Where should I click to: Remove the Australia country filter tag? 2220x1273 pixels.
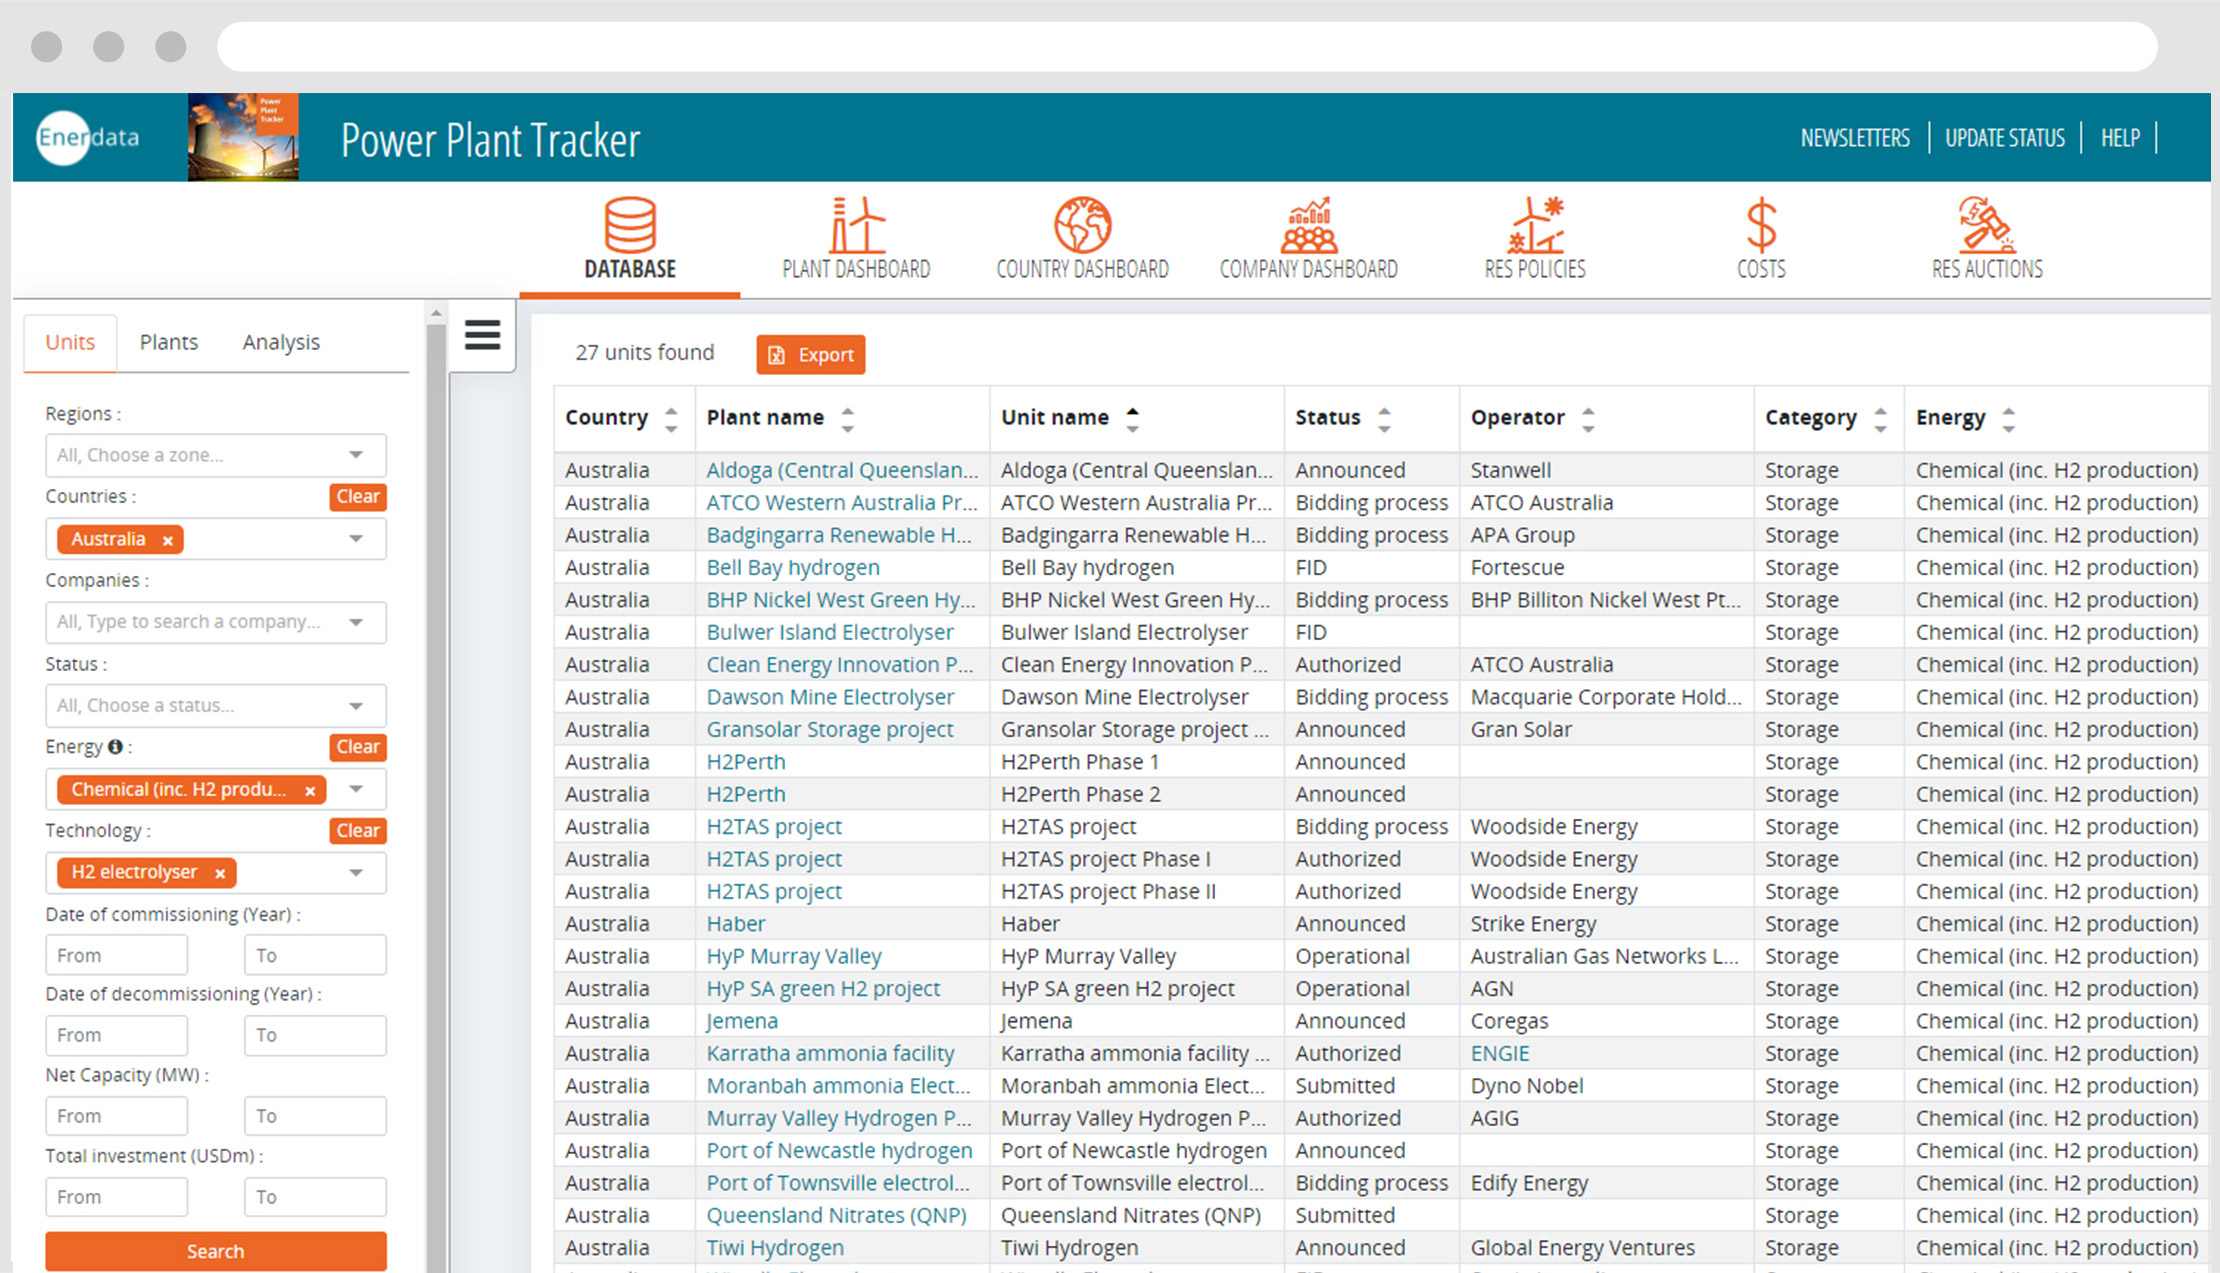(x=168, y=540)
